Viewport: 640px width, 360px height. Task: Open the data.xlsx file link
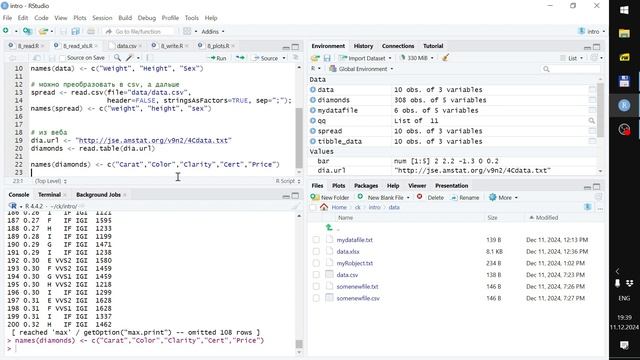click(348, 251)
